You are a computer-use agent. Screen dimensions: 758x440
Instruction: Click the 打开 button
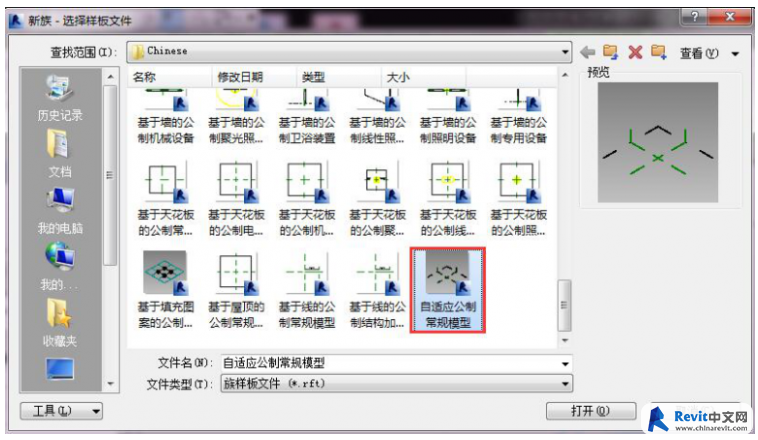tap(591, 411)
